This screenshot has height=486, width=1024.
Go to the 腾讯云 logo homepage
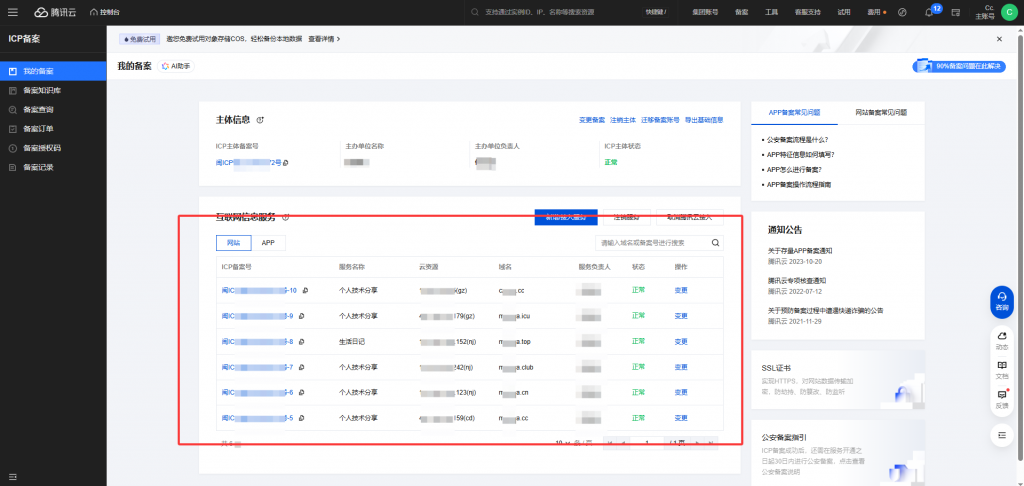click(56, 12)
